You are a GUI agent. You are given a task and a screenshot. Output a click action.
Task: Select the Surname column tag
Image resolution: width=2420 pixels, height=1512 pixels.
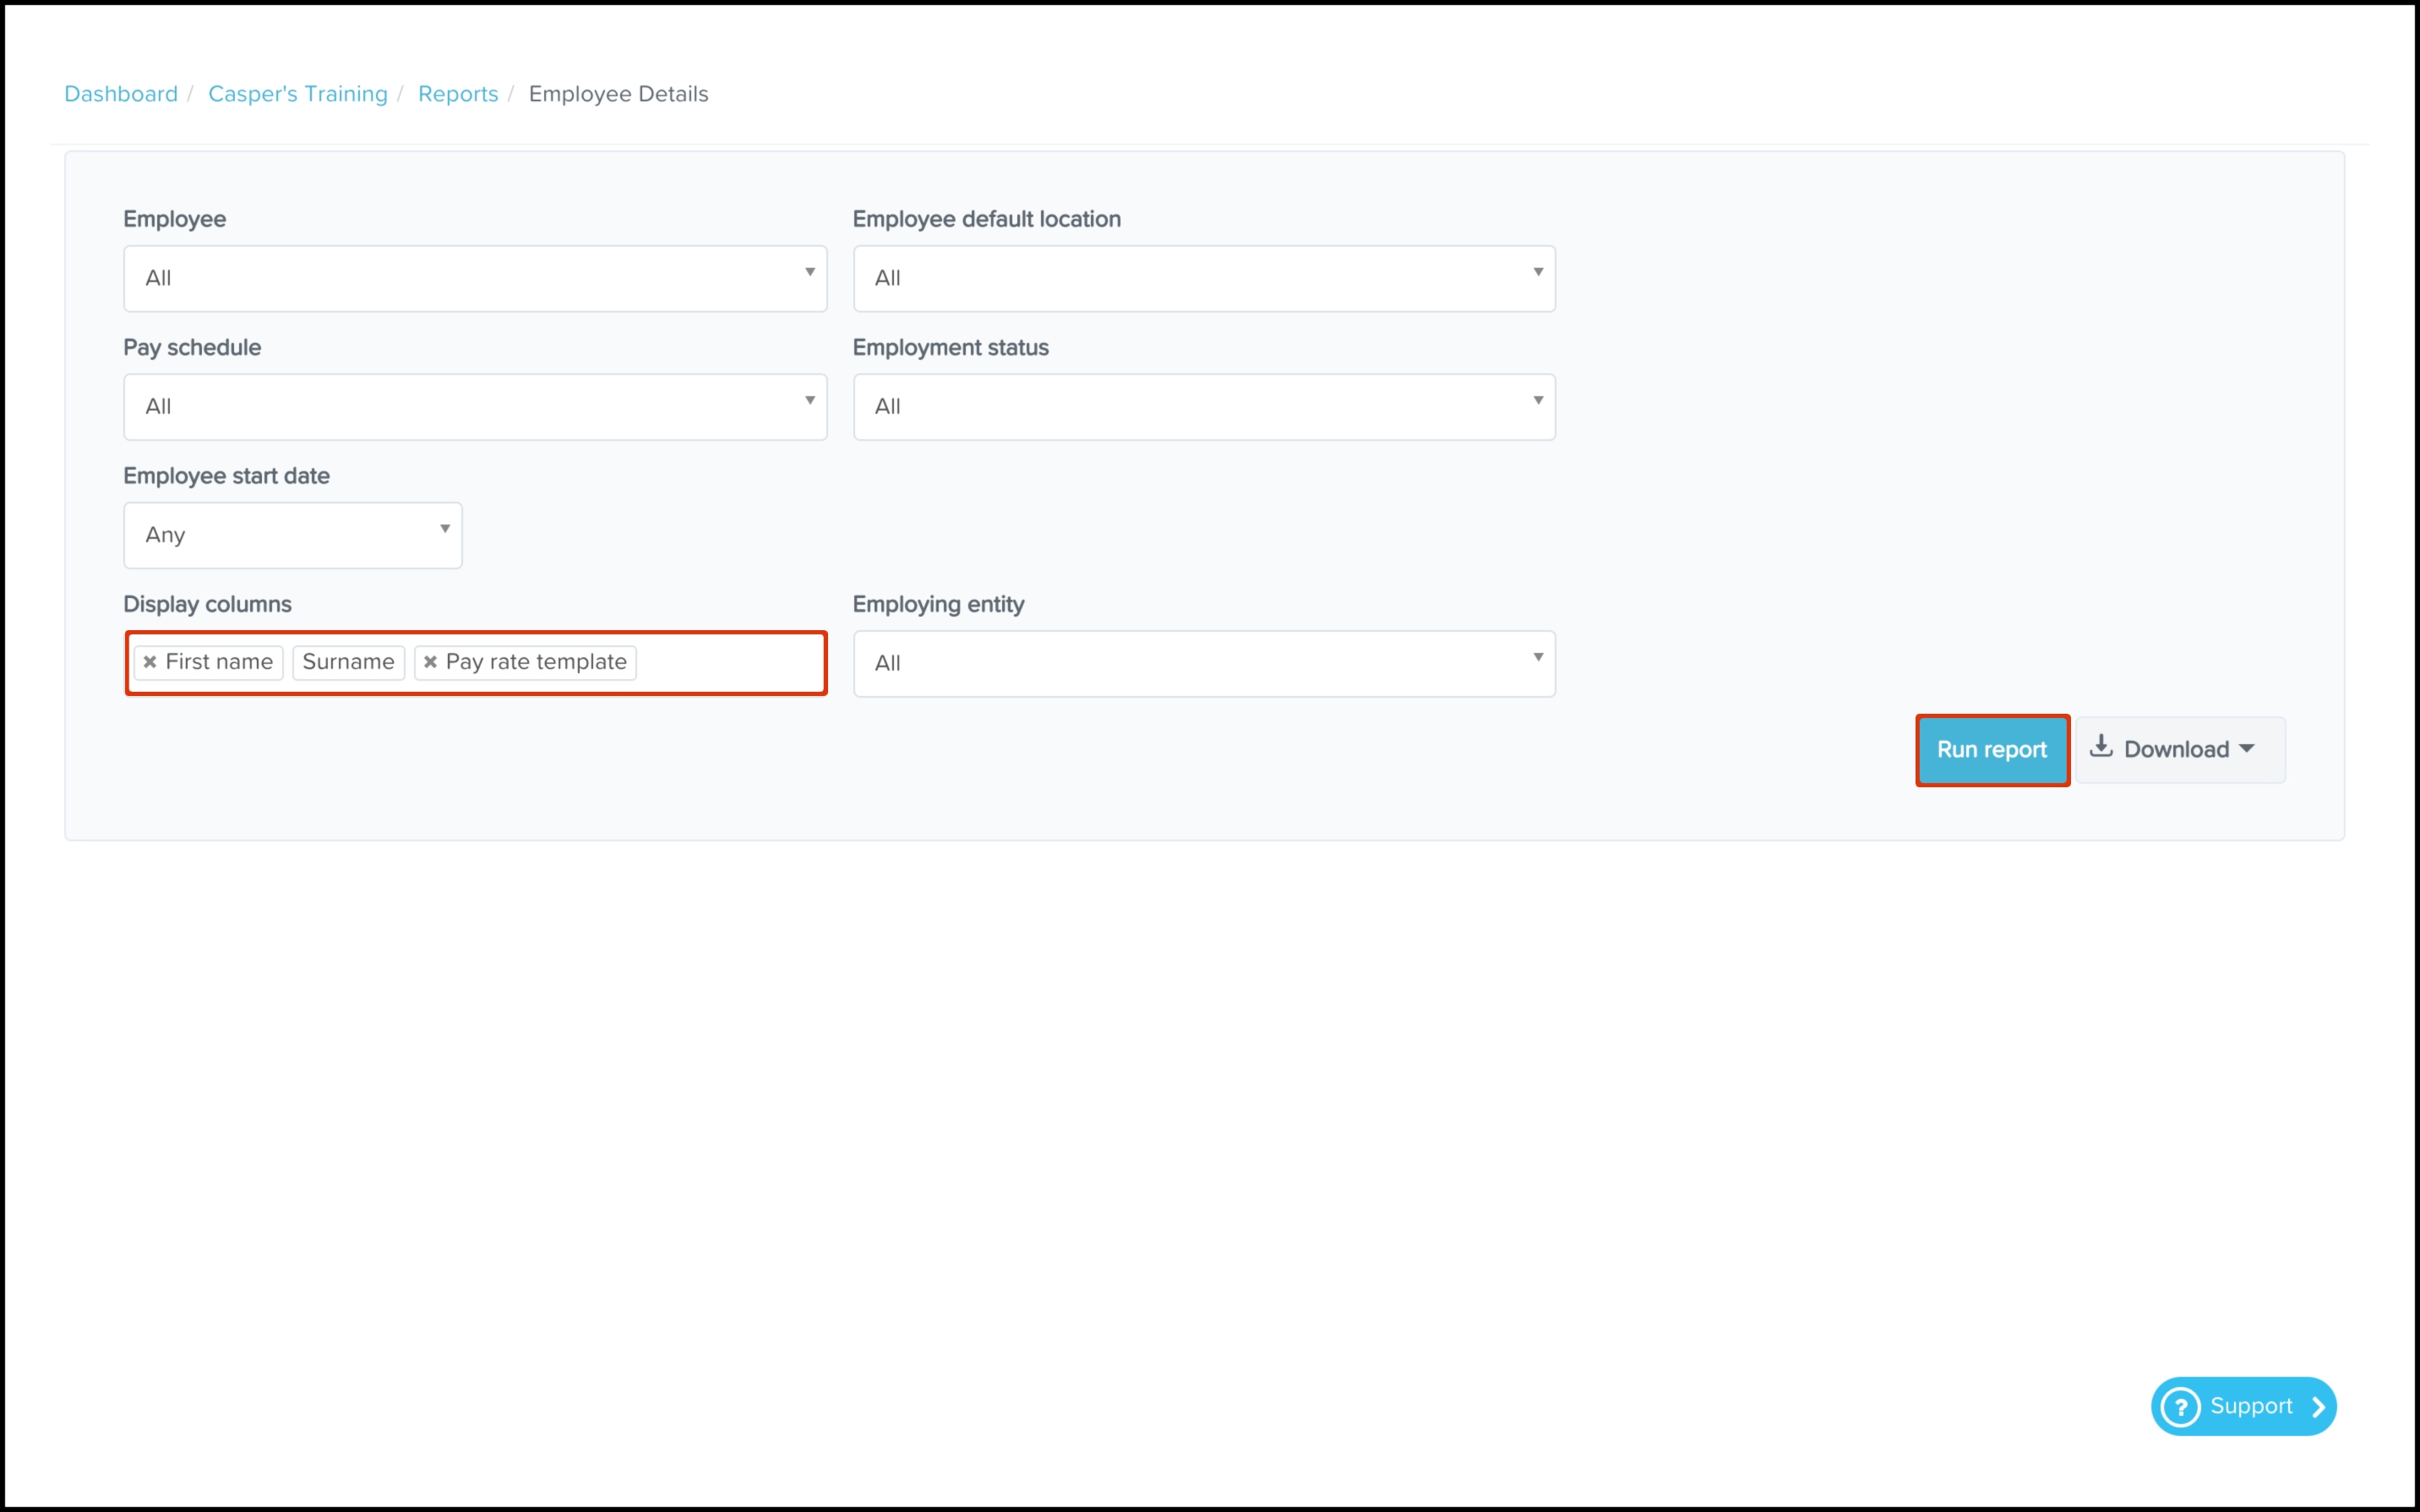348,662
